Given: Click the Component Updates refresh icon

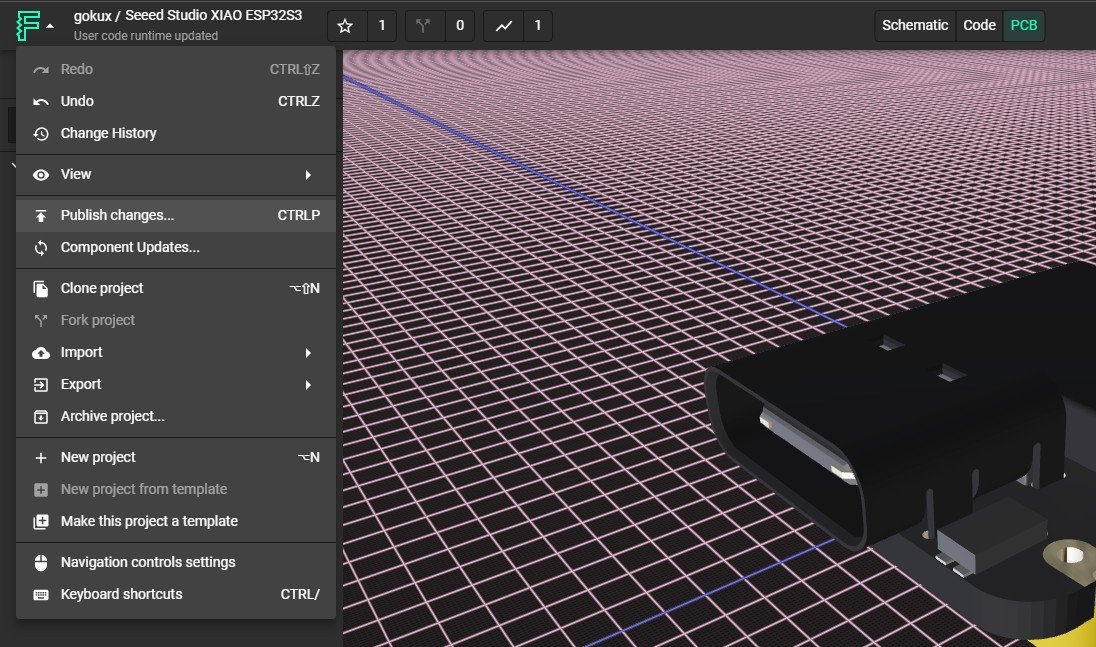Looking at the screenshot, I should pos(40,247).
